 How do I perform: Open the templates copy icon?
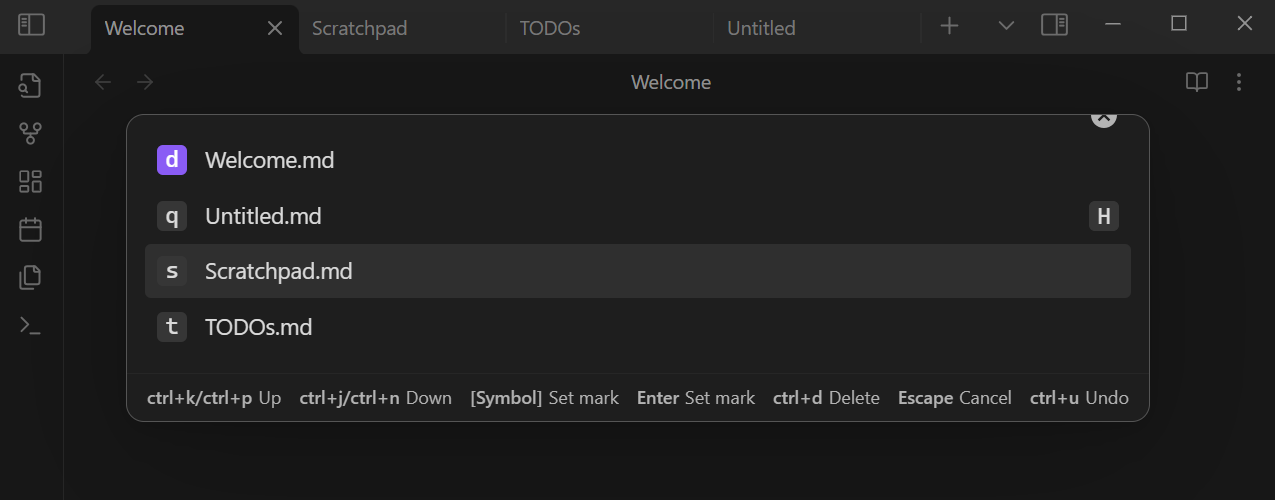30,277
